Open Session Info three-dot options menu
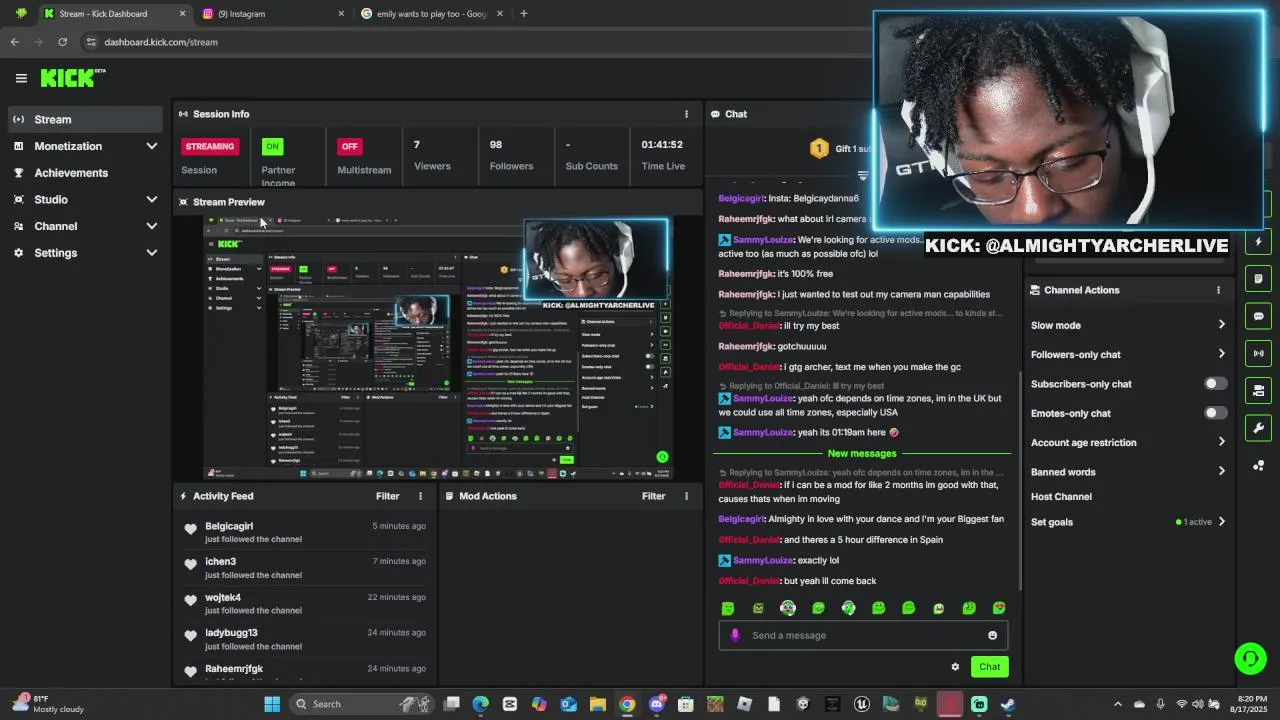Image resolution: width=1280 pixels, height=720 pixels. tap(686, 114)
